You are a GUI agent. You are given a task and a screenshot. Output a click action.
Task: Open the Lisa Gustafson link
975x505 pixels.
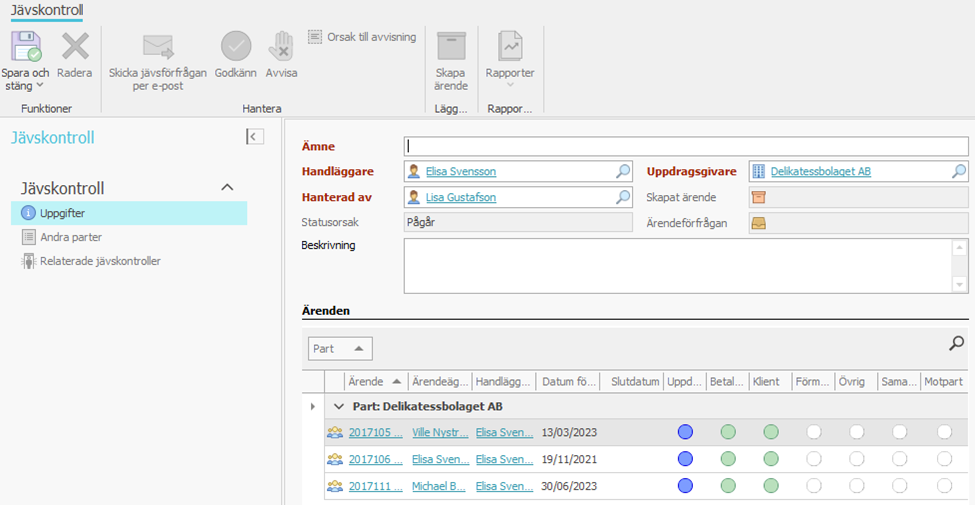pyautogui.click(x=460, y=198)
